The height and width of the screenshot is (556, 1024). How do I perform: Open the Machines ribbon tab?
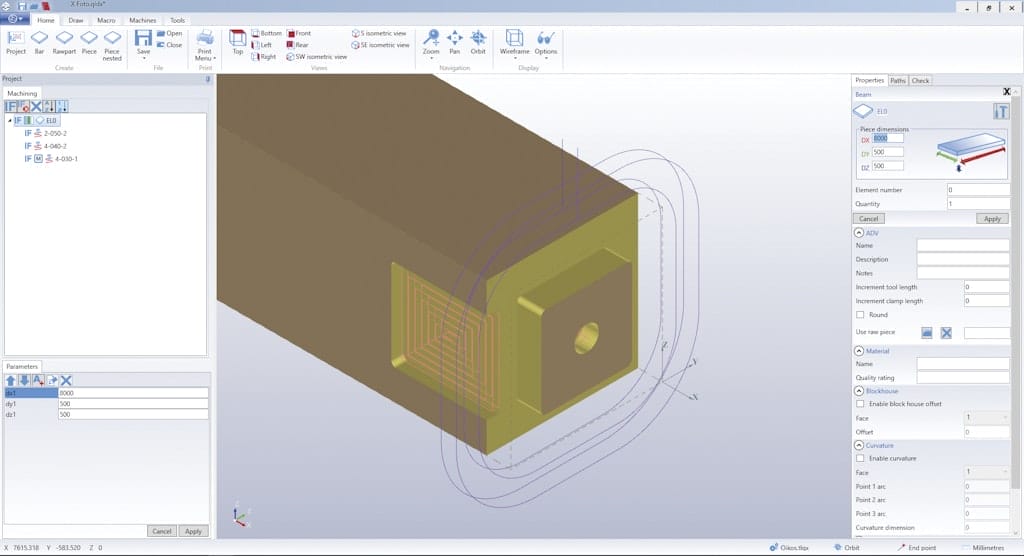point(142,20)
